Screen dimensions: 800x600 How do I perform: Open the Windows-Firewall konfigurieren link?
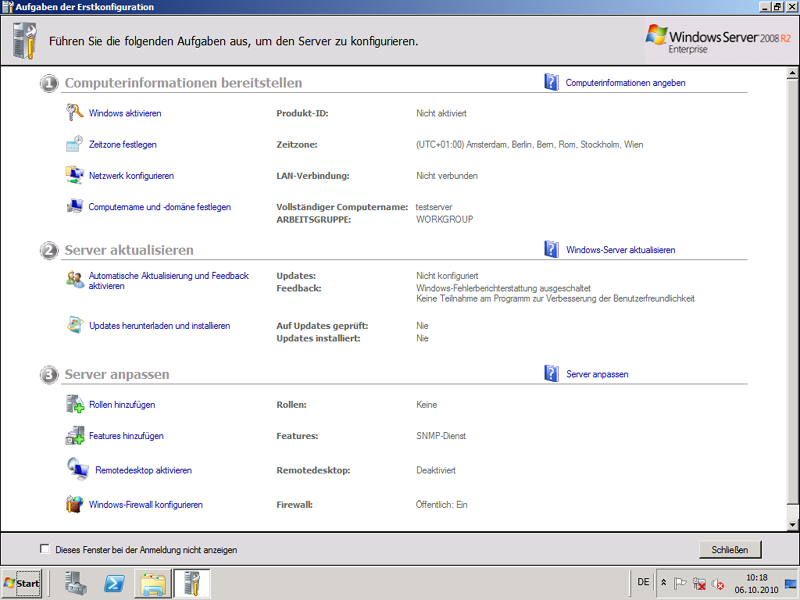(x=146, y=505)
